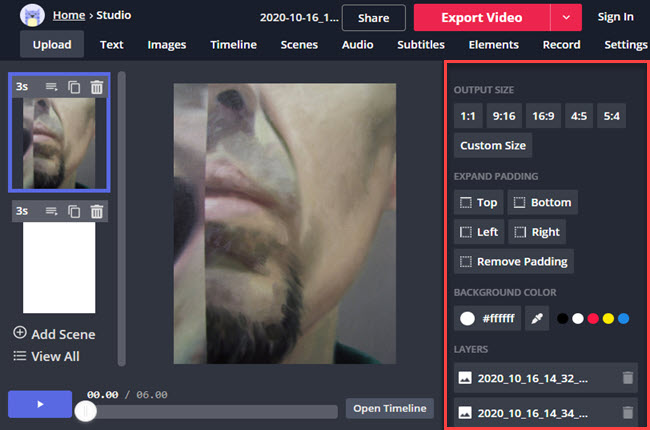Delete the 2020_10_16_14_34 layer
This screenshot has width=650, height=430.
pyautogui.click(x=628, y=413)
